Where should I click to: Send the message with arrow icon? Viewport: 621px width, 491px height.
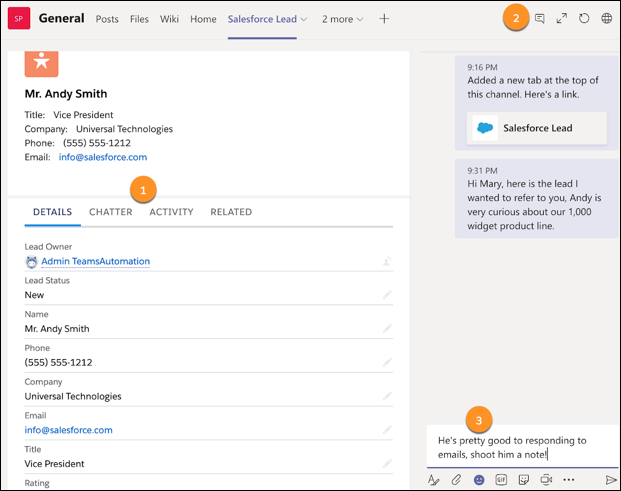pos(611,480)
